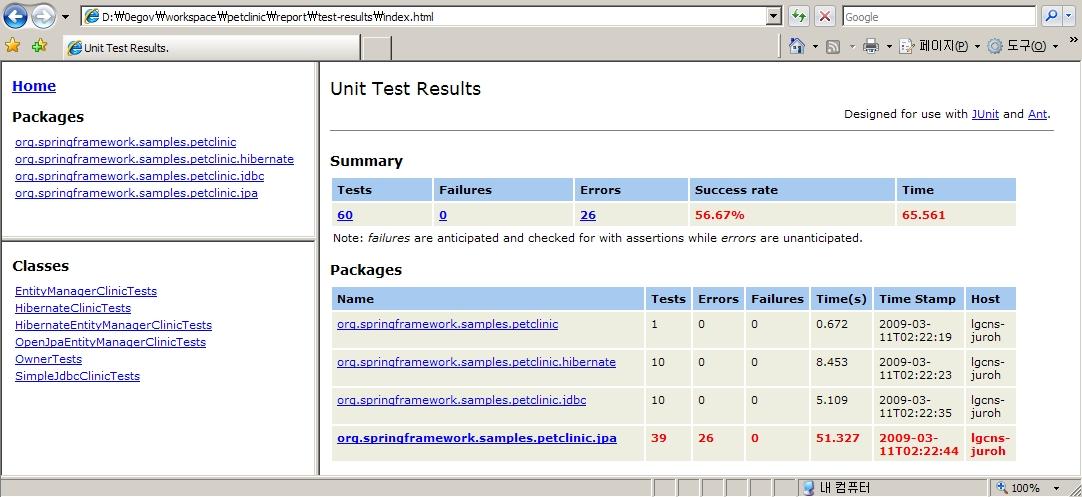Expand the address bar URL dropdown

(x=773, y=16)
